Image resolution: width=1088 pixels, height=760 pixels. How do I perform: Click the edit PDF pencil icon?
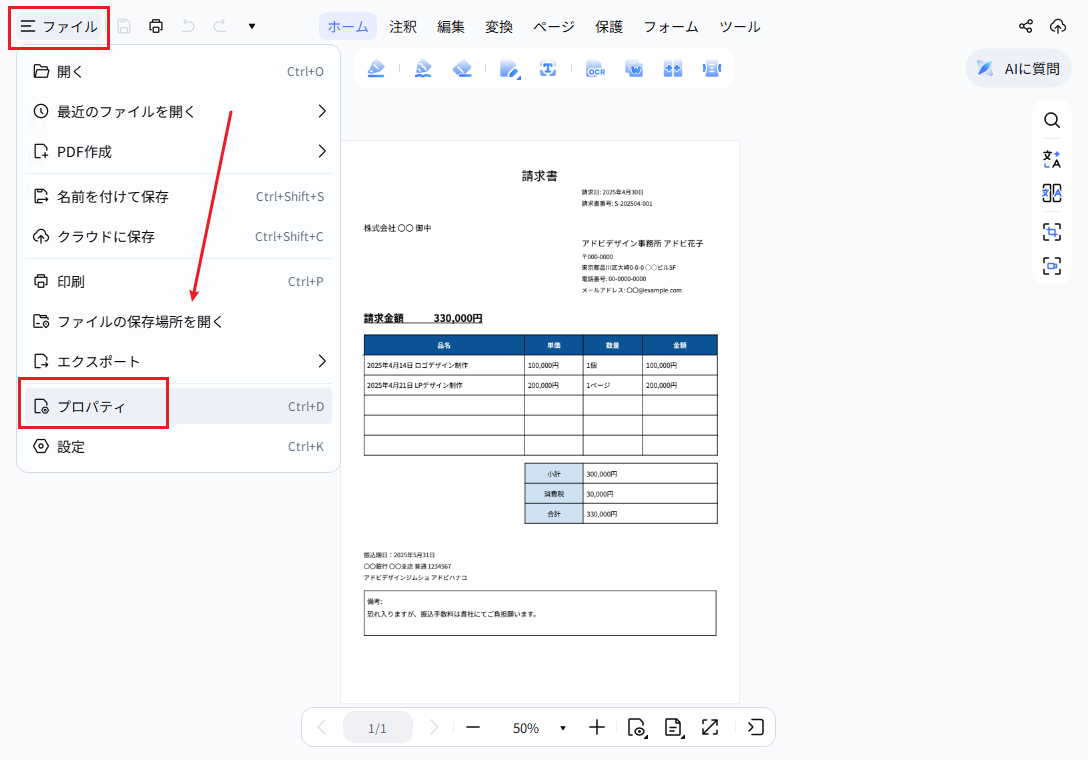coord(510,69)
